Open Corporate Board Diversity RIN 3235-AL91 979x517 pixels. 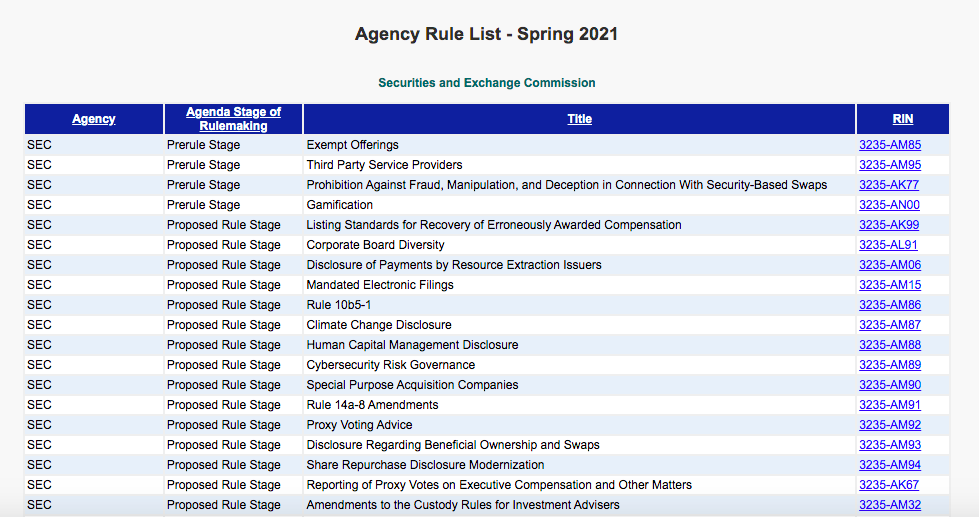pyautogui.click(x=888, y=245)
